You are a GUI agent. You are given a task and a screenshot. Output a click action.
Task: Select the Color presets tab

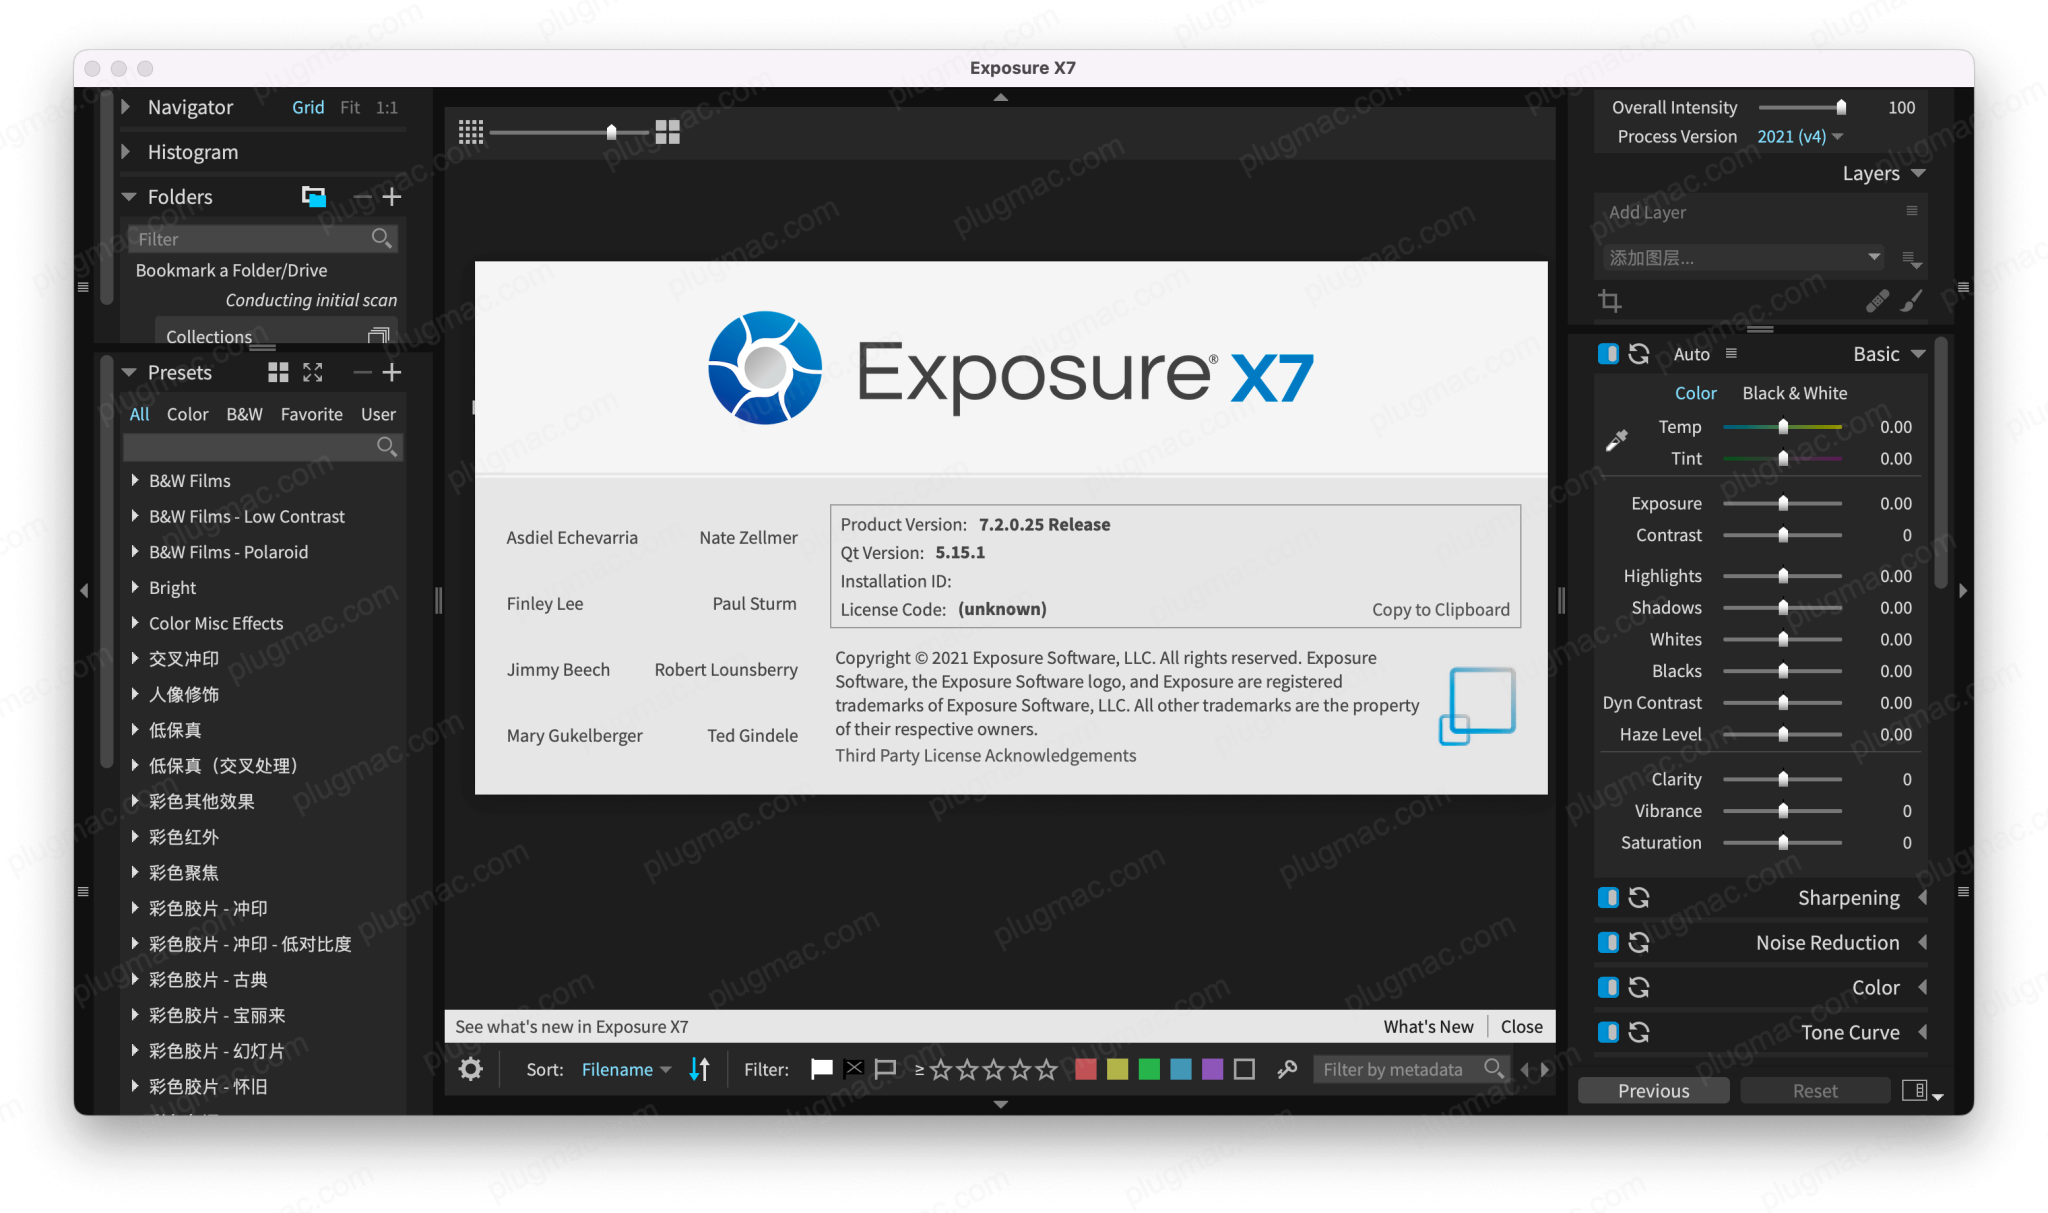coord(187,414)
